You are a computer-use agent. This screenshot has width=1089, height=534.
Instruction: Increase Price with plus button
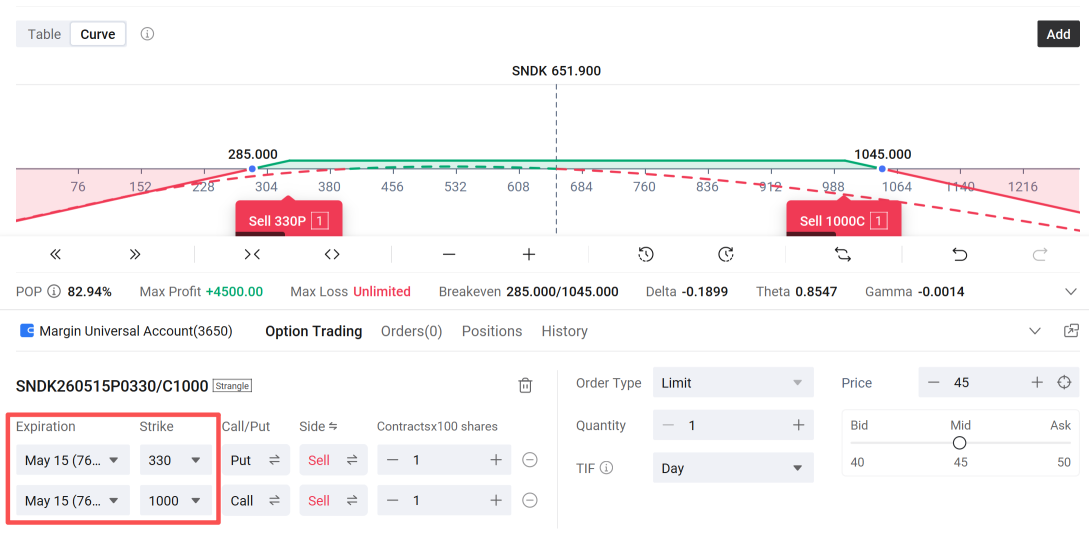(x=1037, y=383)
